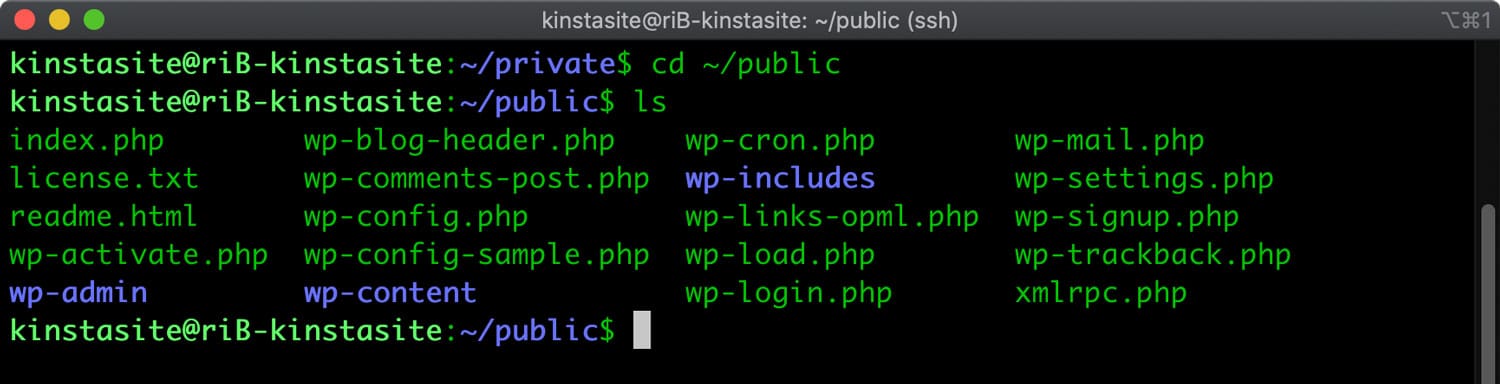Click the red close window button
Viewport: 1500px width, 384px height.
click(x=24, y=20)
